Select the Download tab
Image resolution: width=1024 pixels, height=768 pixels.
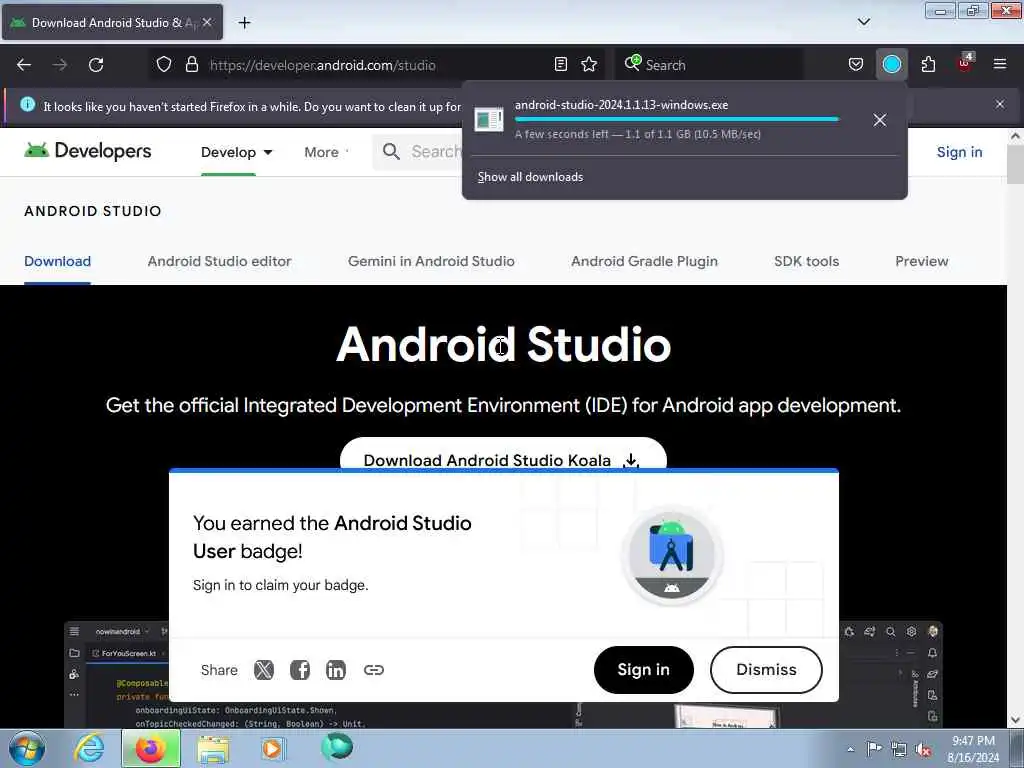point(57,261)
